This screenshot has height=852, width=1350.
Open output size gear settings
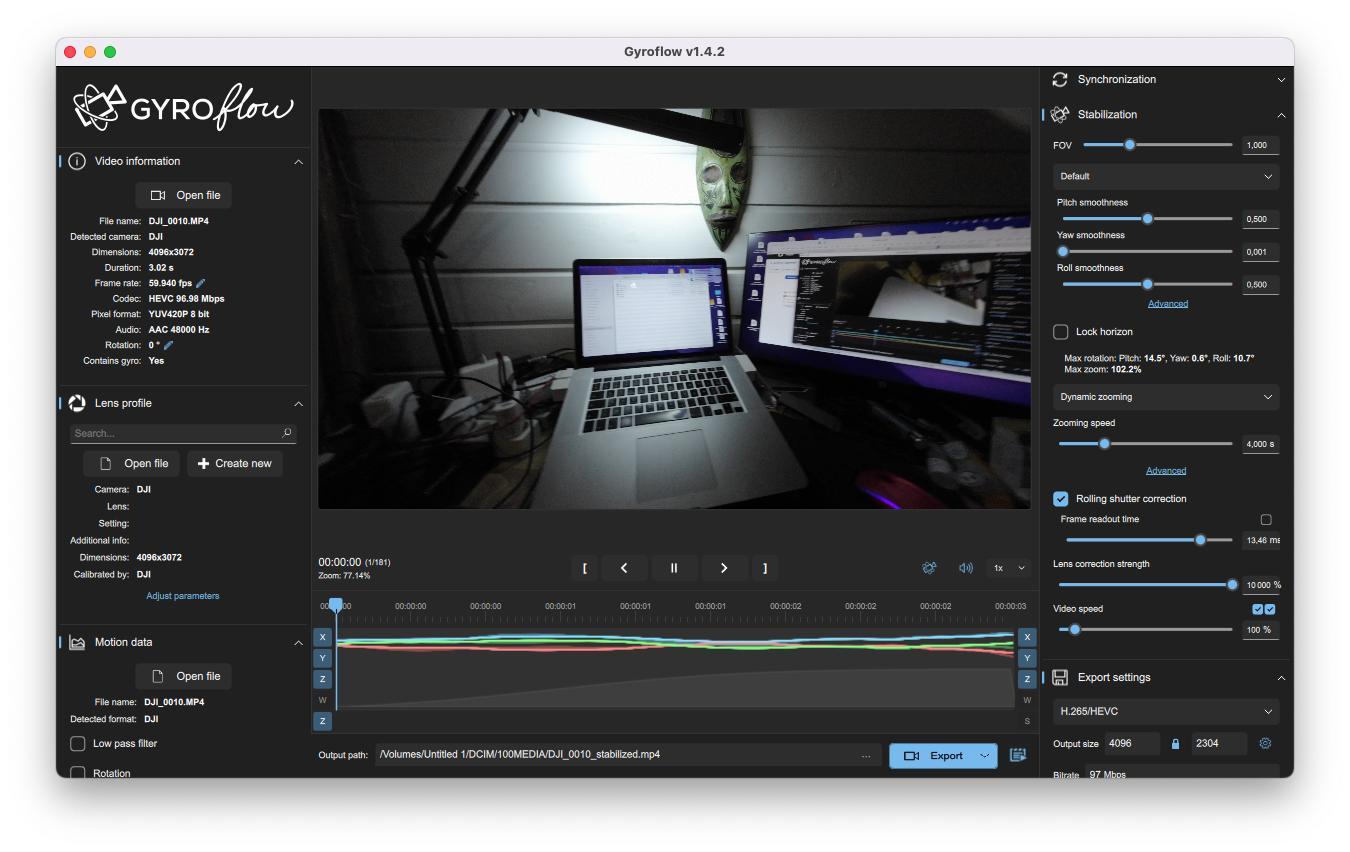(1265, 743)
